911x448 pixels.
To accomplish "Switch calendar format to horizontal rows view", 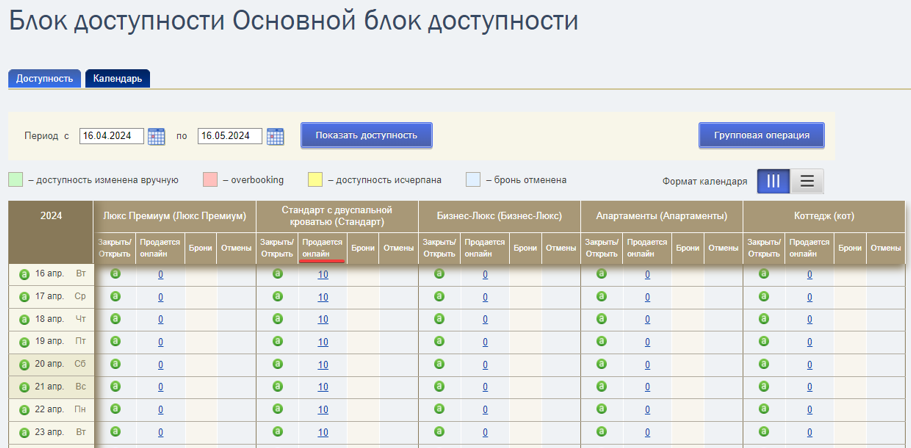I will point(807,181).
